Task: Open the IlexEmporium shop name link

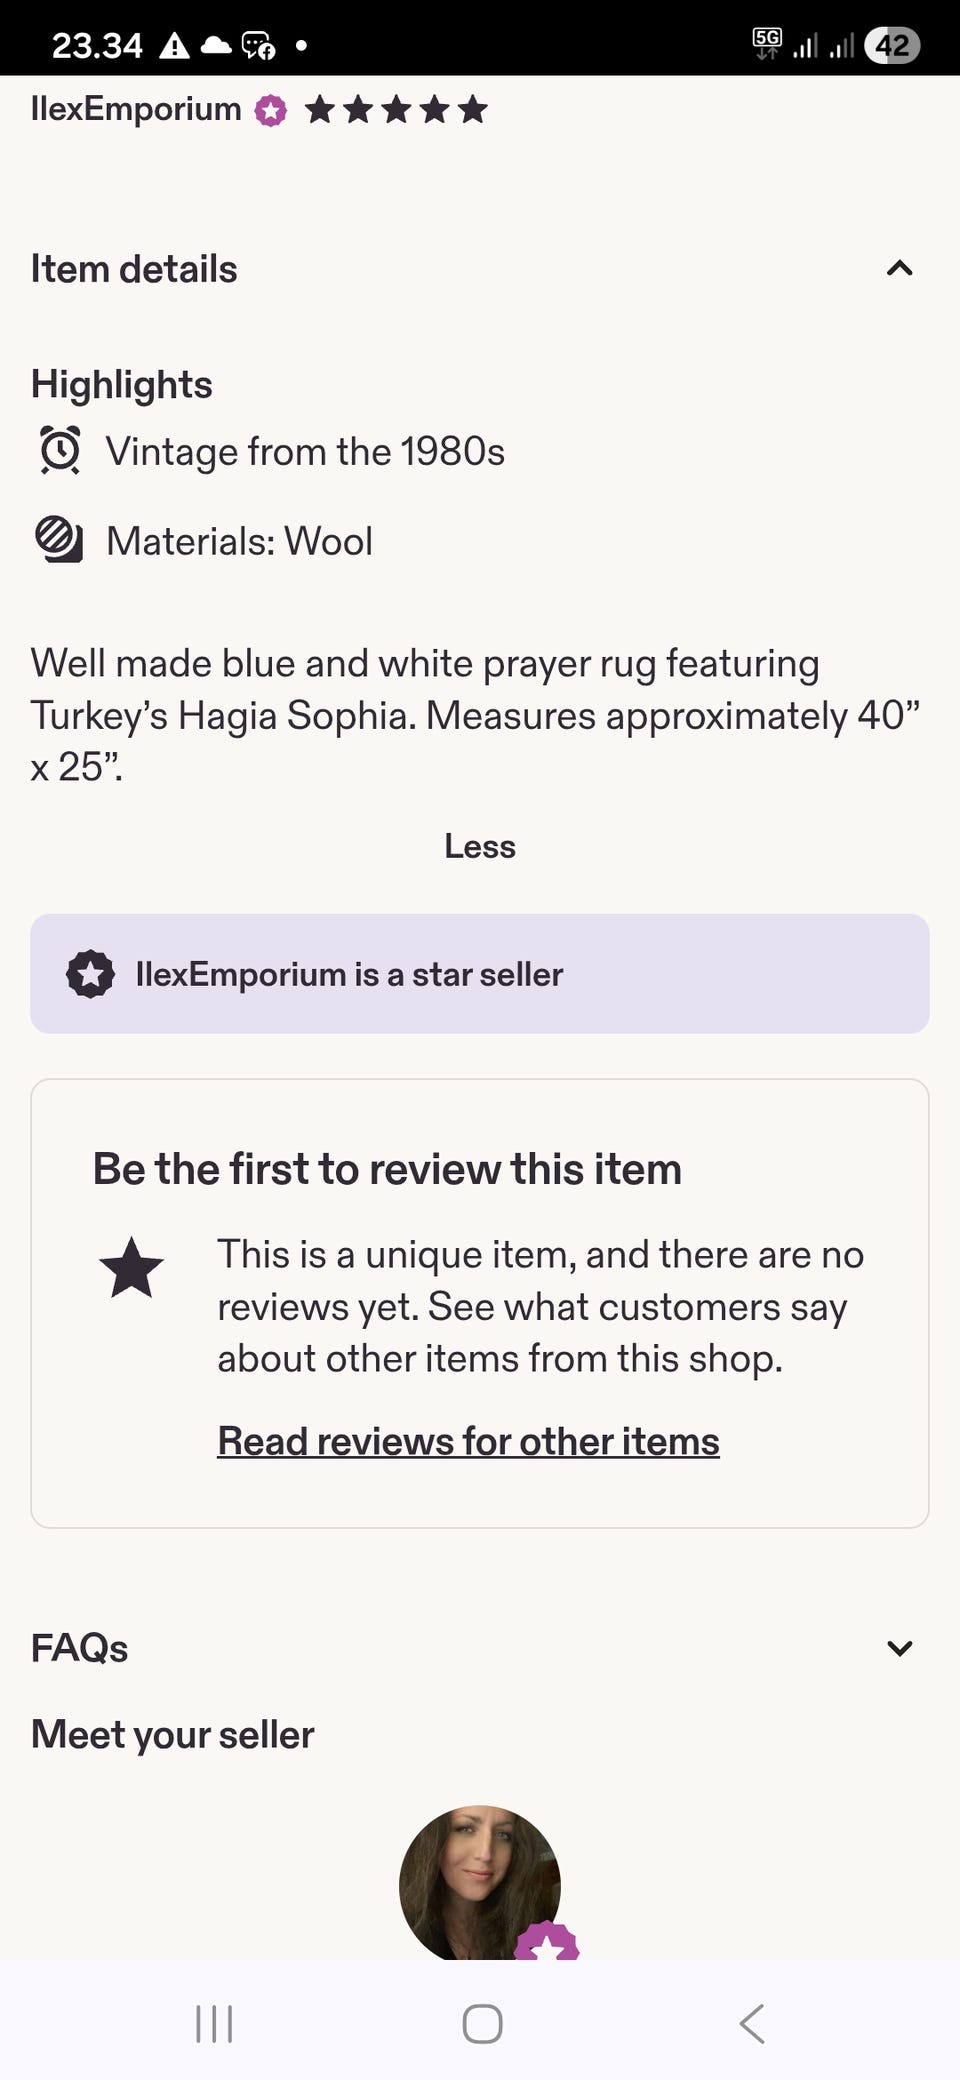Action: [136, 109]
